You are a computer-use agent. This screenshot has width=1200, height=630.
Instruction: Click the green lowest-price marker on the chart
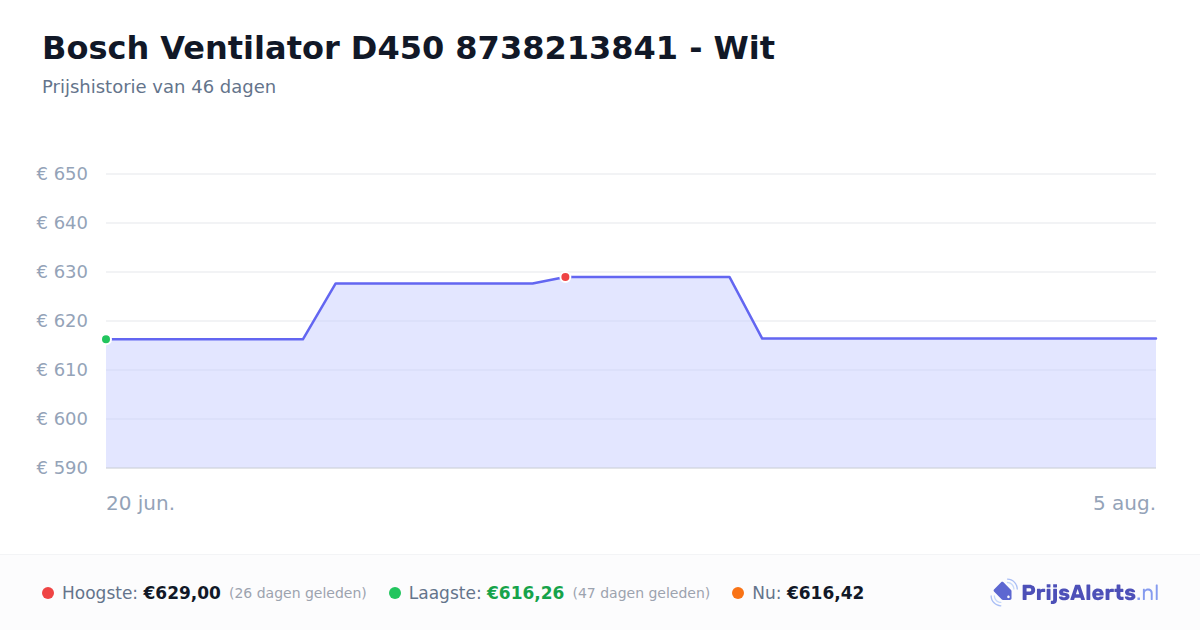click(x=106, y=339)
